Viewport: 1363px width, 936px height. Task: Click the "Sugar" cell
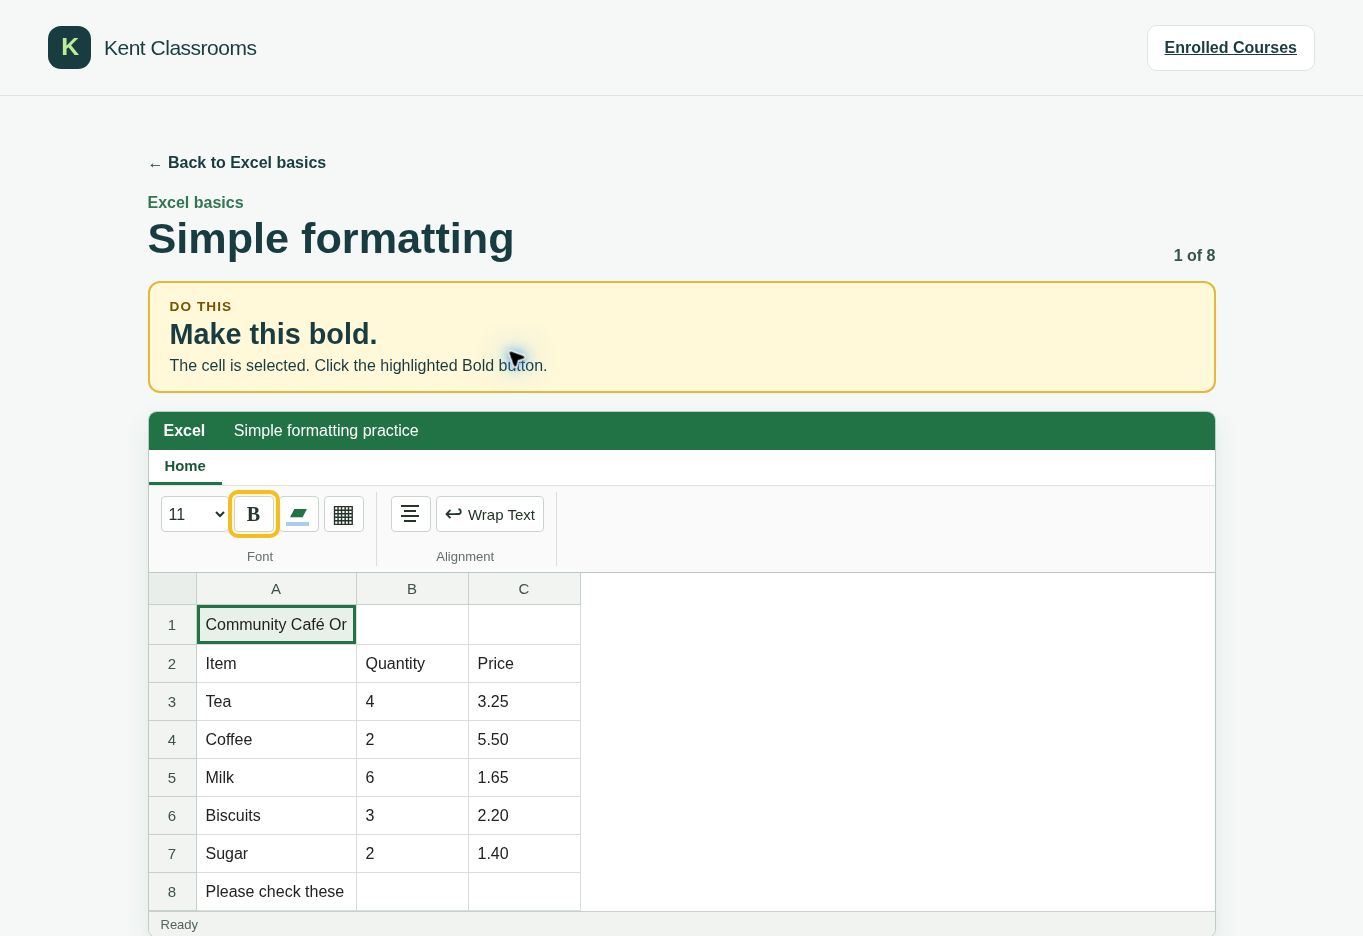coord(276,854)
